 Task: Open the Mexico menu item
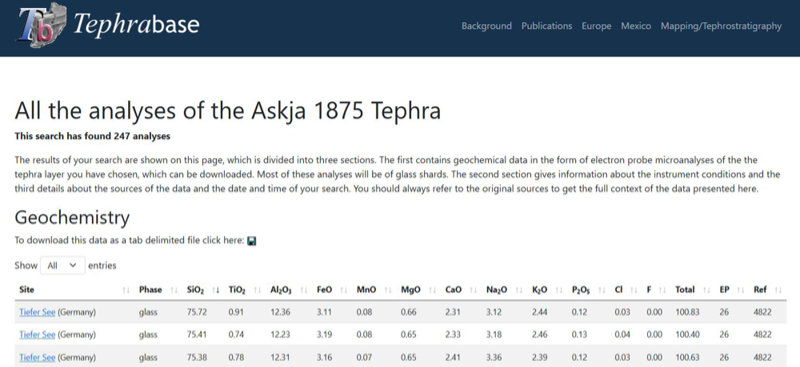point(636,26)
